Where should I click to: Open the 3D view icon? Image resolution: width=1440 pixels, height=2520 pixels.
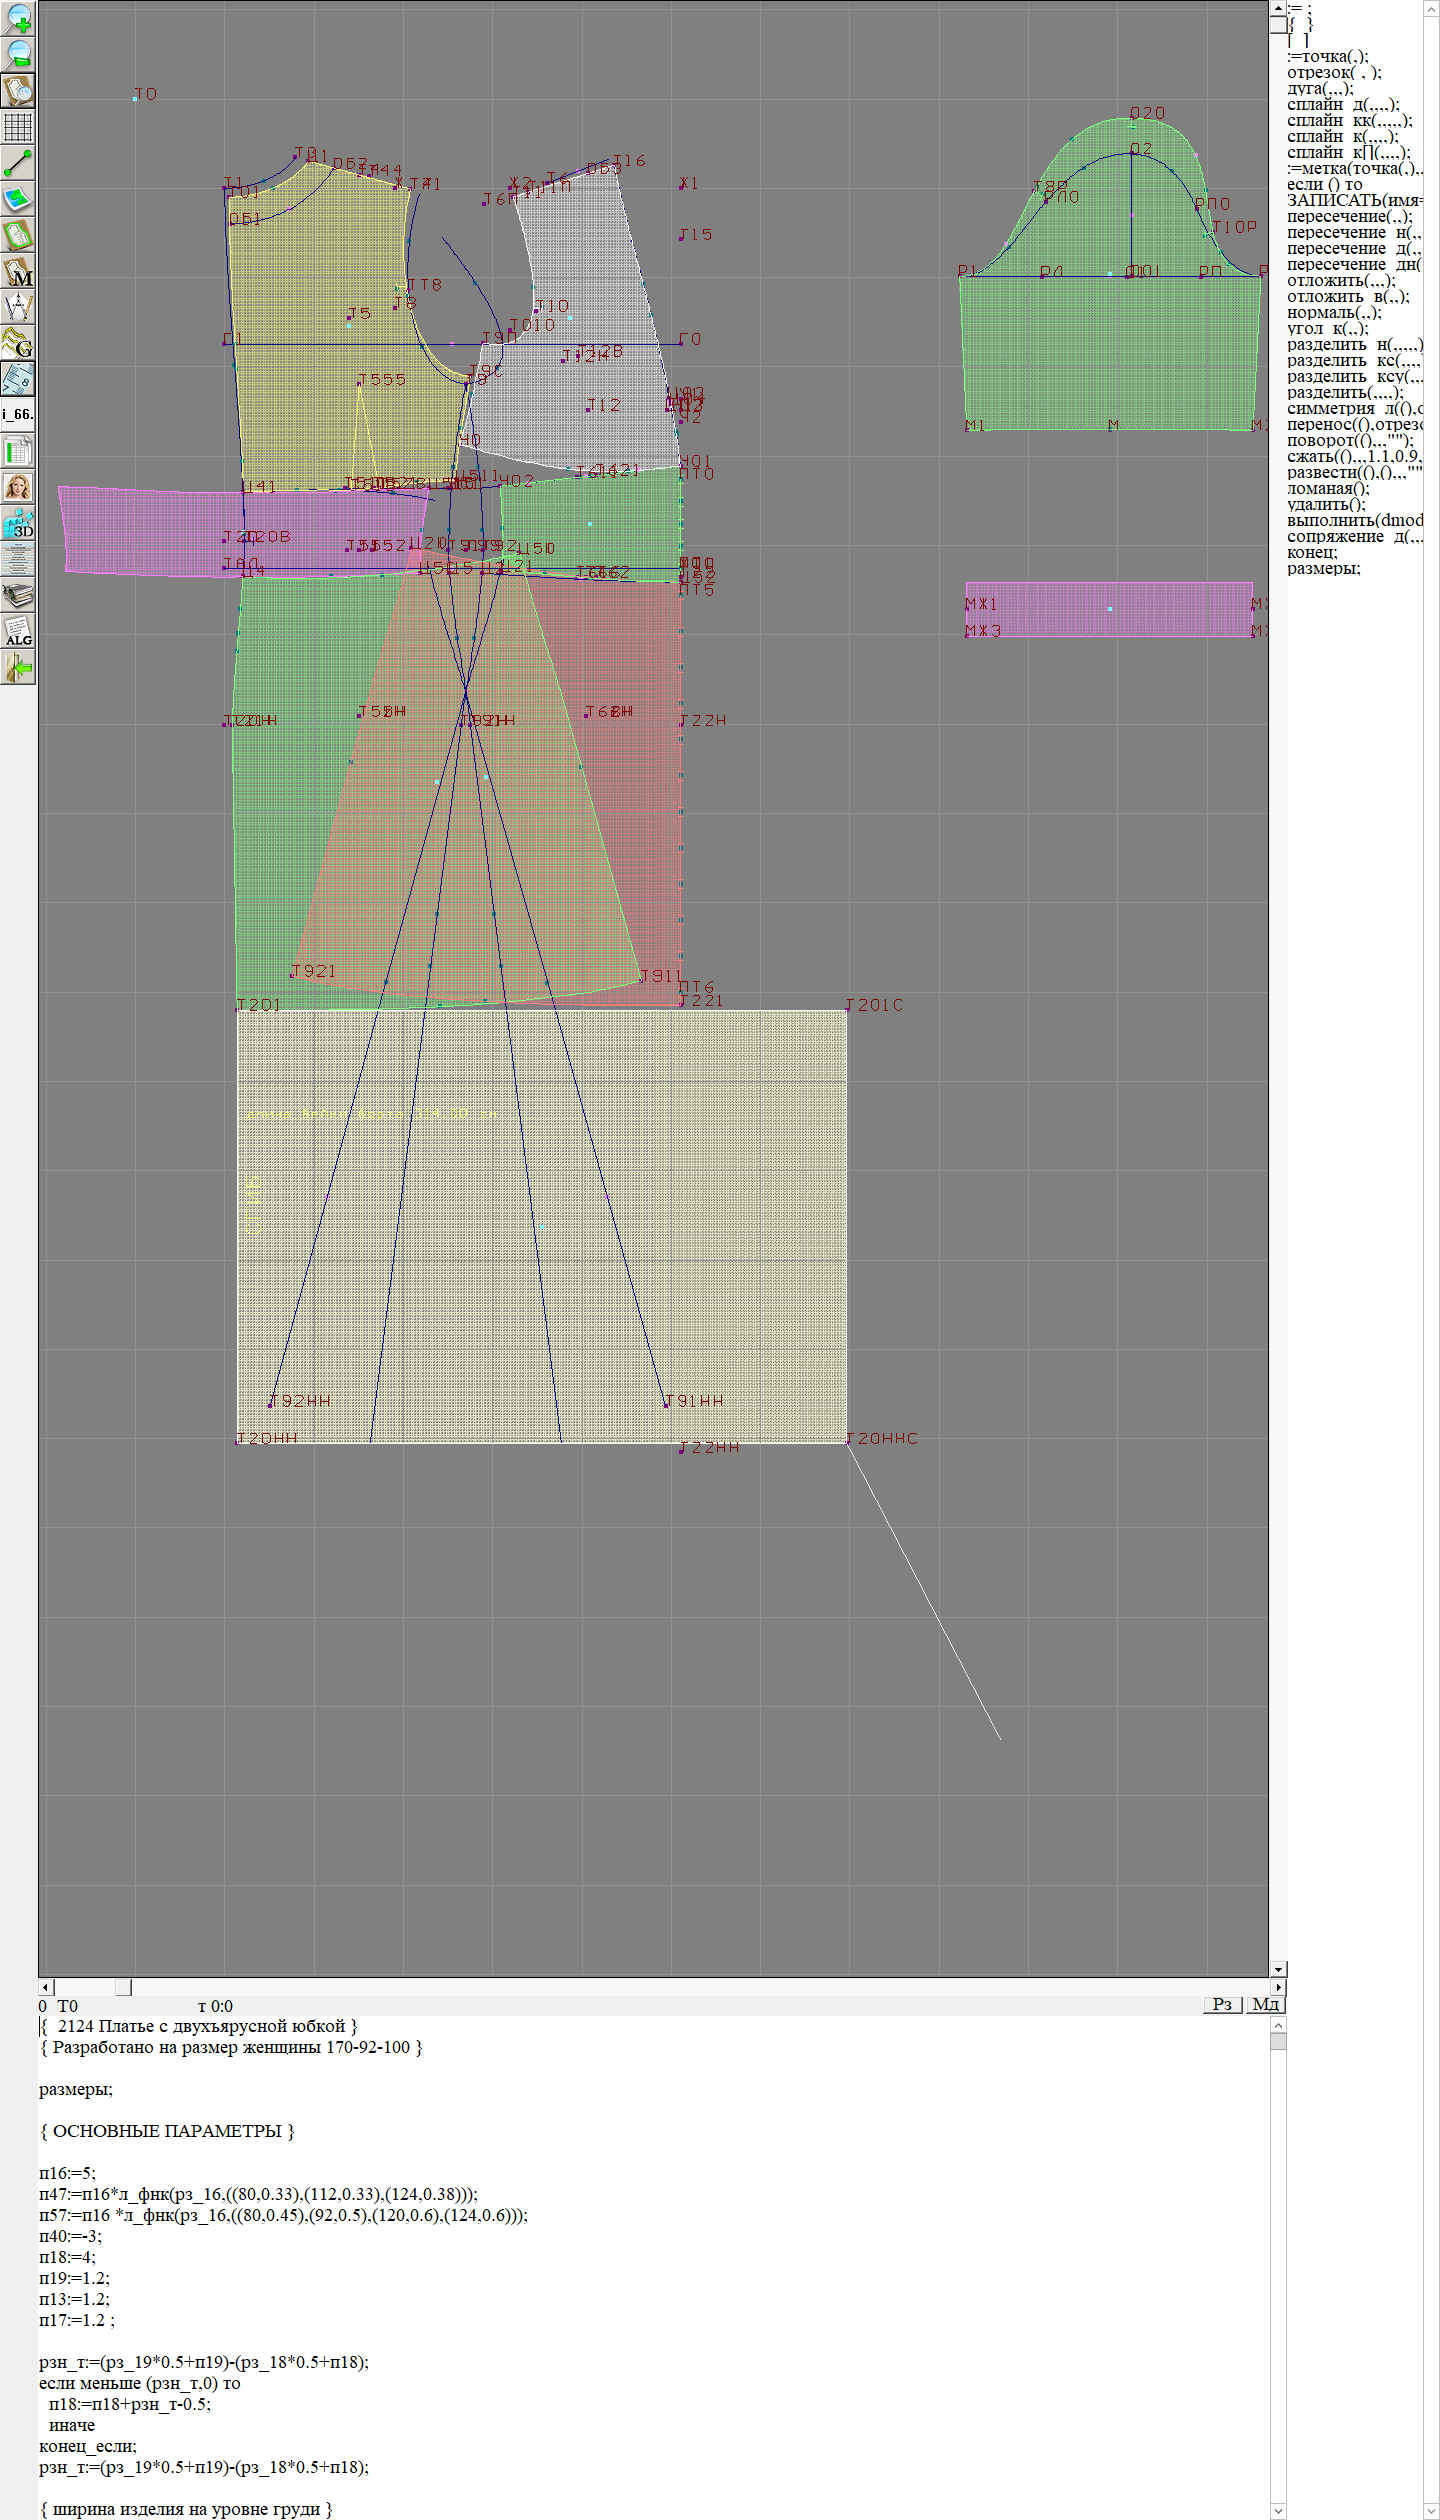(18, 524)
